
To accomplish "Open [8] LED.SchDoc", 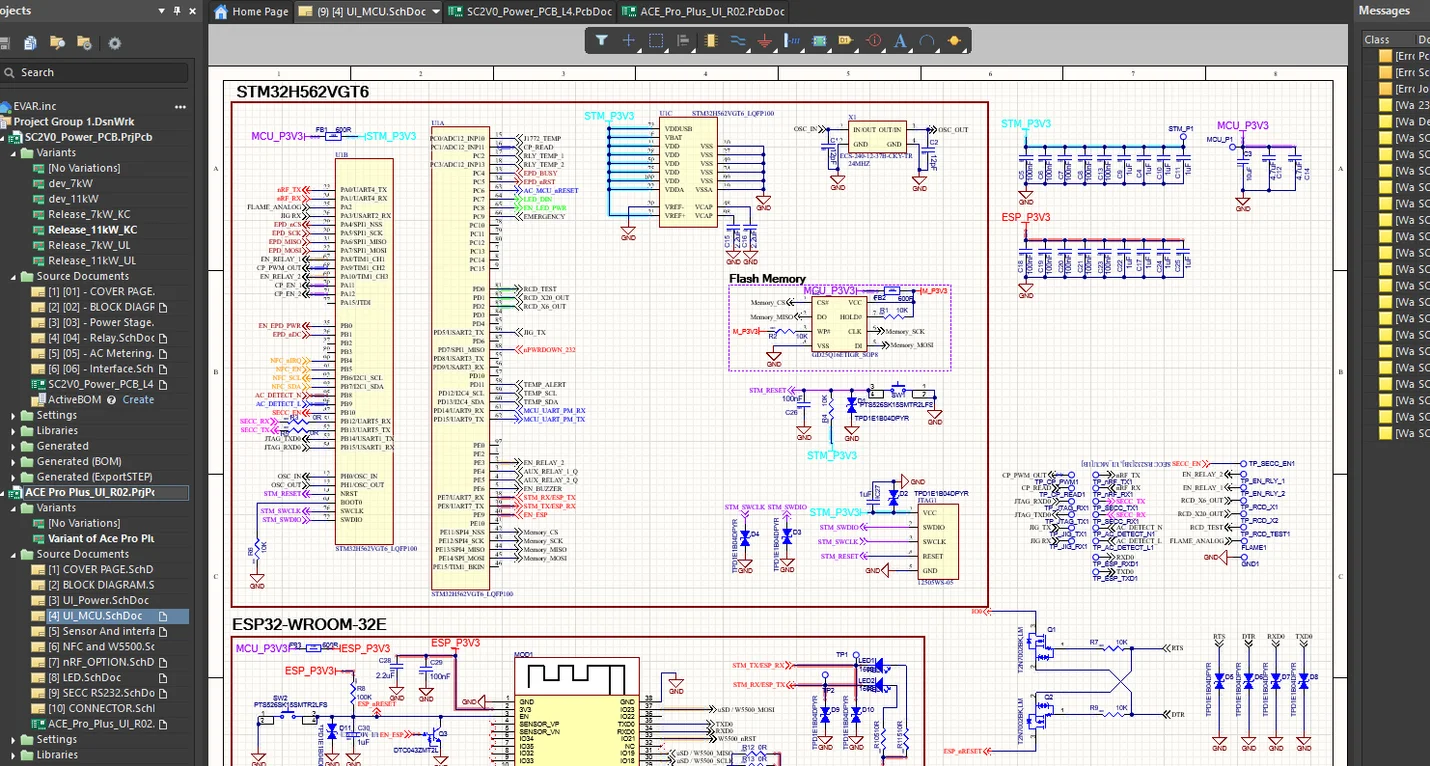I will coord(84,678).
